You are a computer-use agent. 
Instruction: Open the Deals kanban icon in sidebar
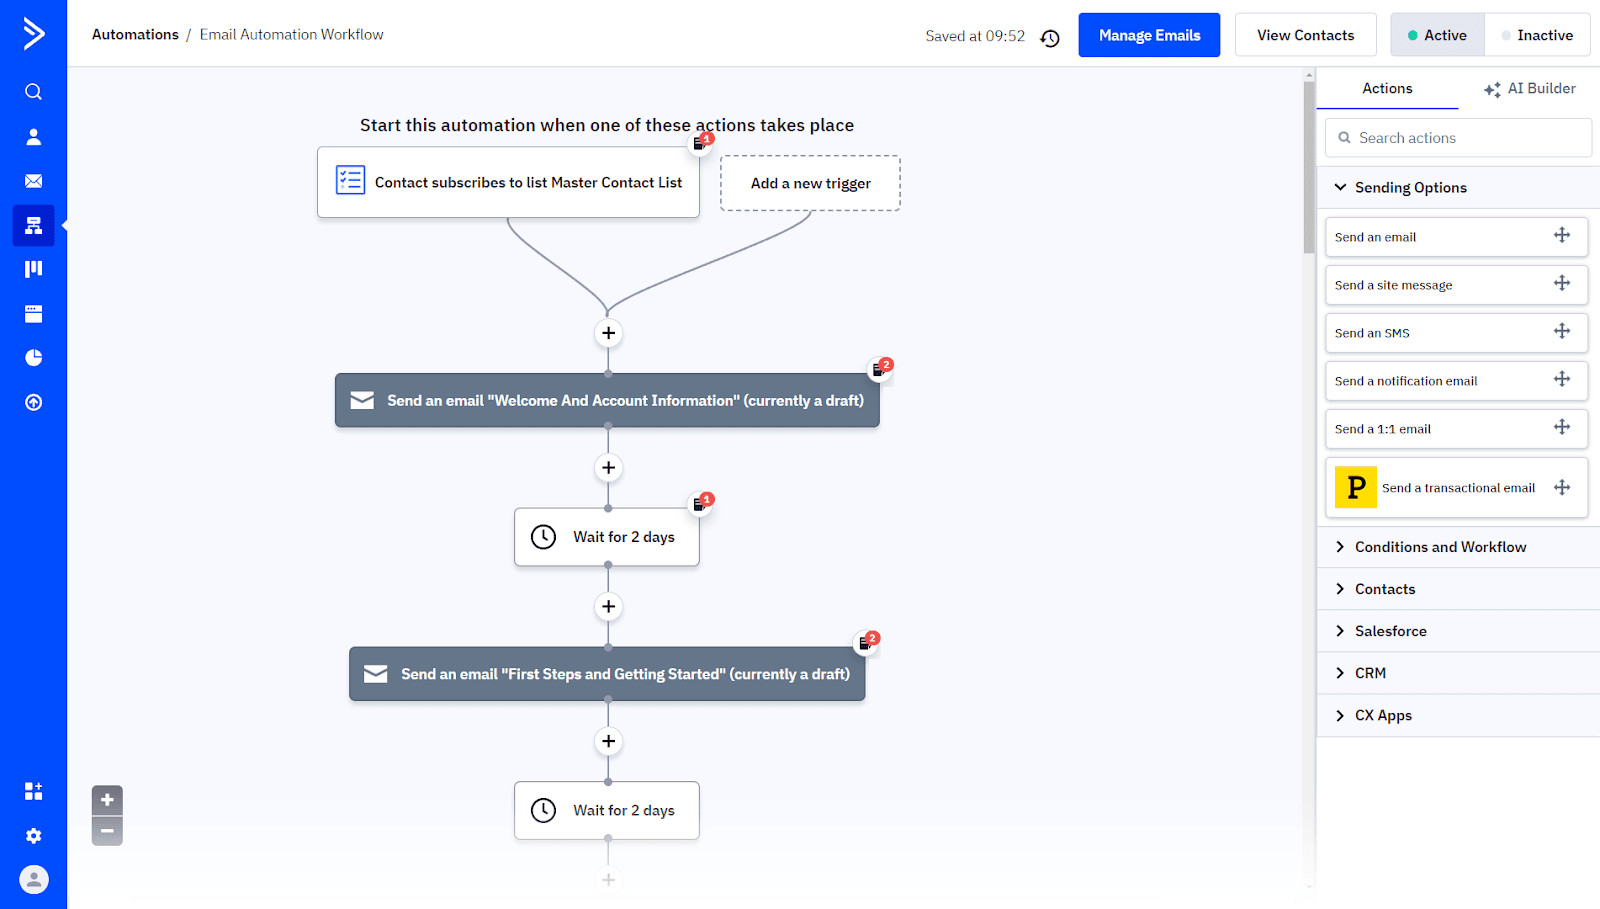[33, 268]
